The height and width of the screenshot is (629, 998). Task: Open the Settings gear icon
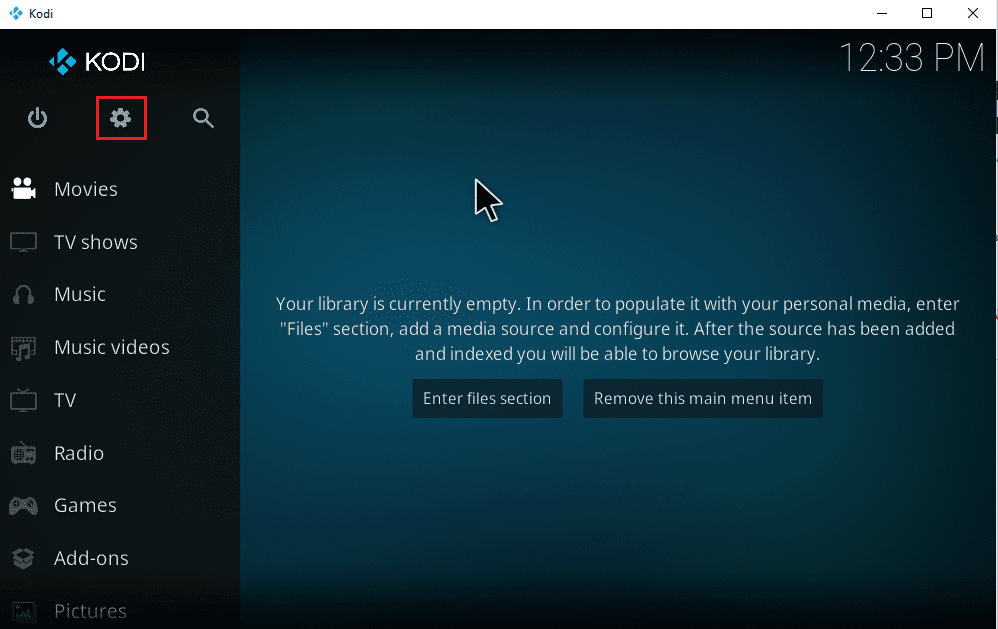click(x=121, y=118)
